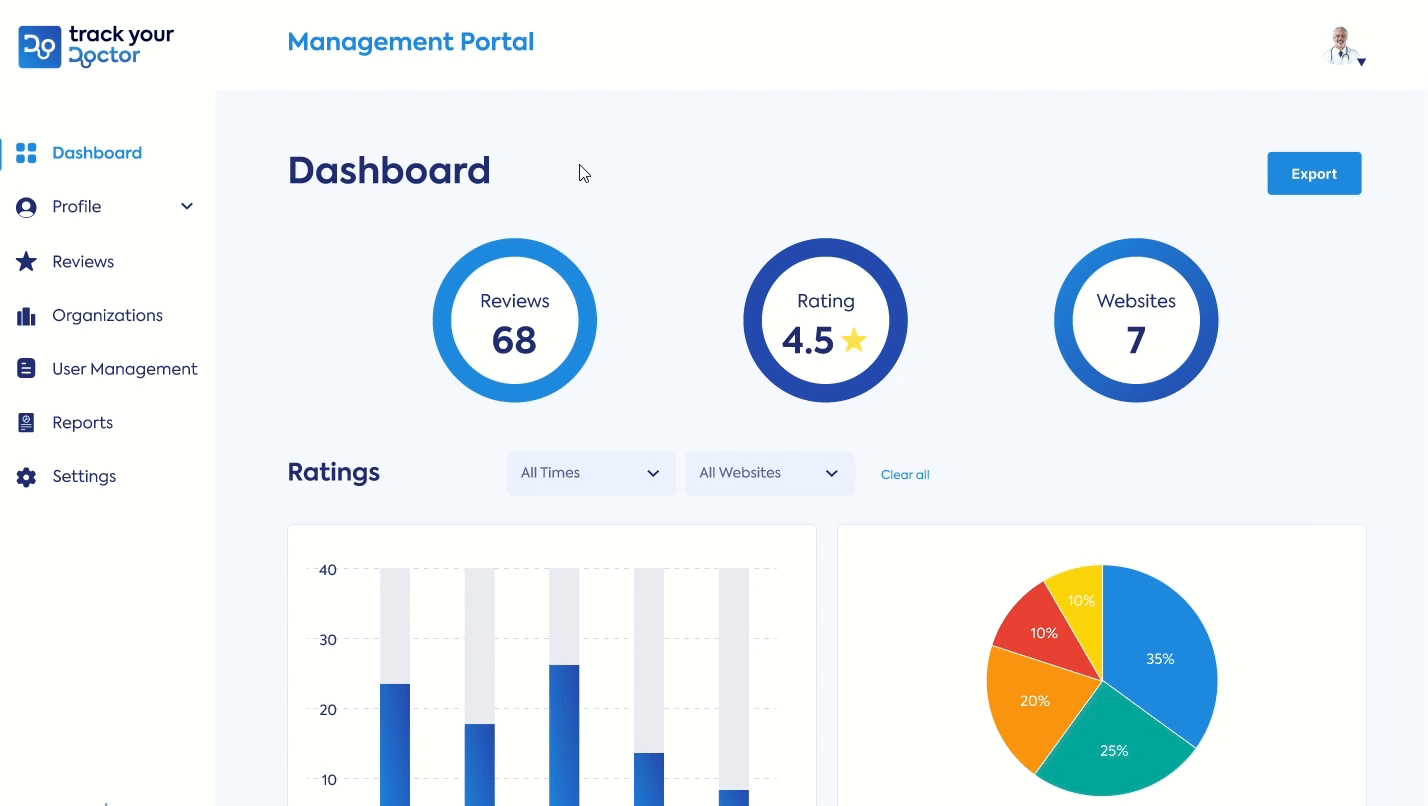Viewport: 1428px width, 806px height.
Task: Open the All Times dropdown
Action: (591, 473)
